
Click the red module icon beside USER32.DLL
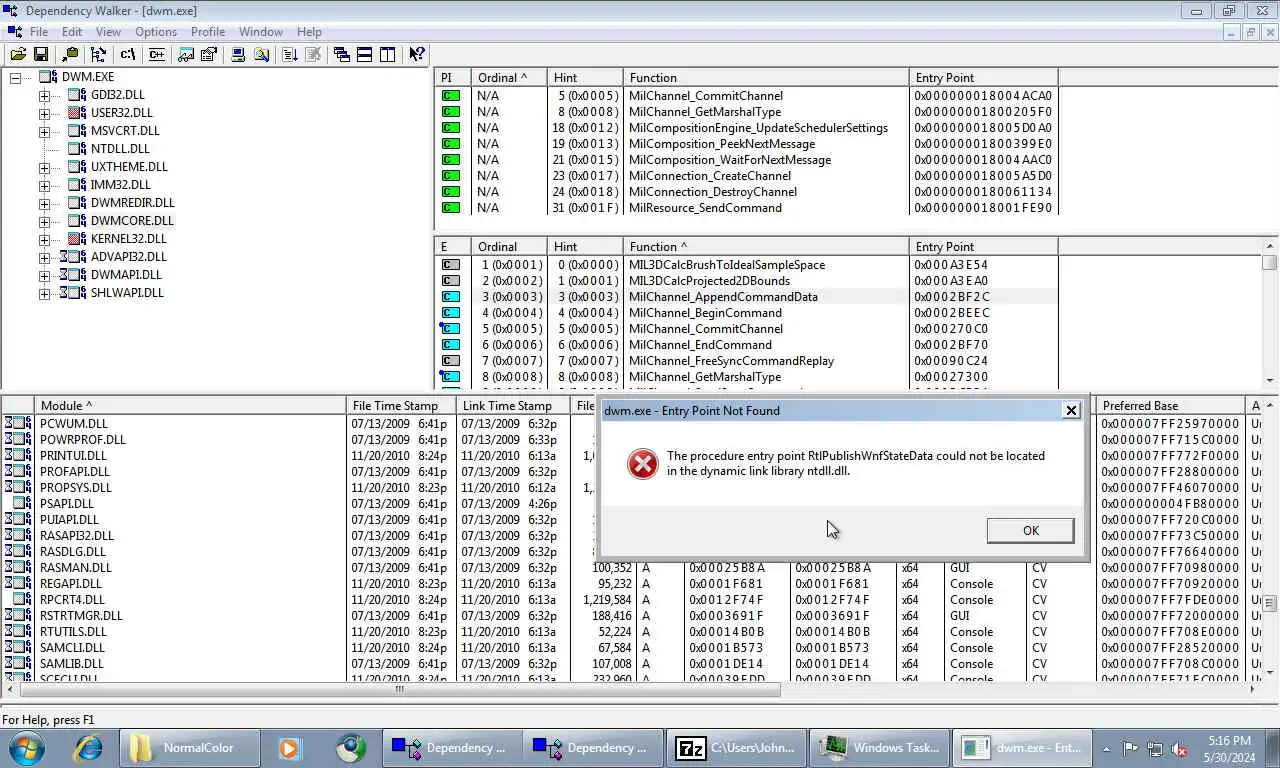(76, 113)
